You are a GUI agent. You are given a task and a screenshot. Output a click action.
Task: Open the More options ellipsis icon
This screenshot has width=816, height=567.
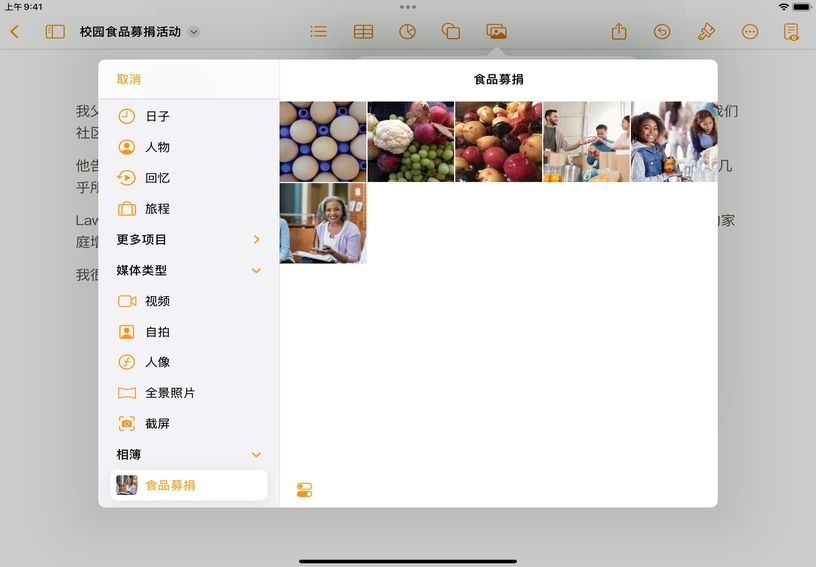(x=750, y=32)
